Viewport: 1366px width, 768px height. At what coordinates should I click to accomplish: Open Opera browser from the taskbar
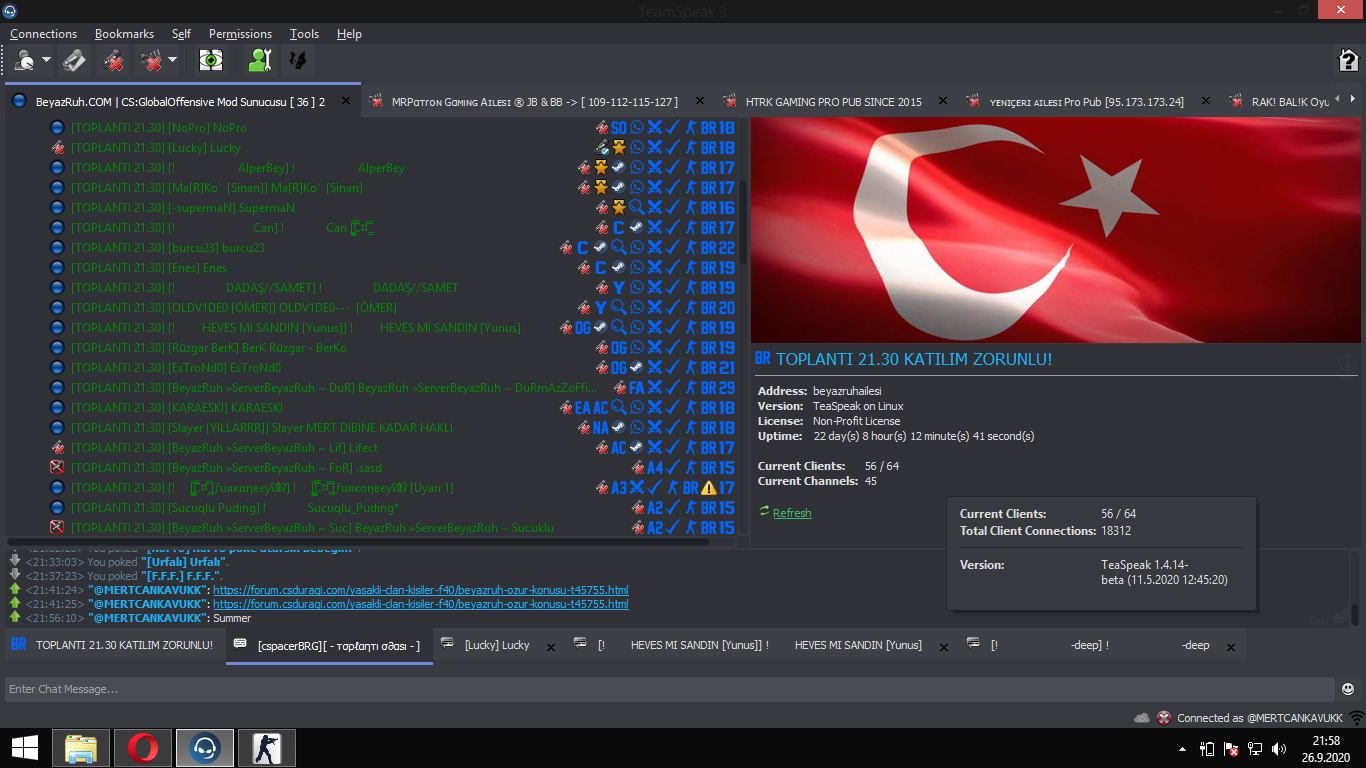[x=142, y=748]
